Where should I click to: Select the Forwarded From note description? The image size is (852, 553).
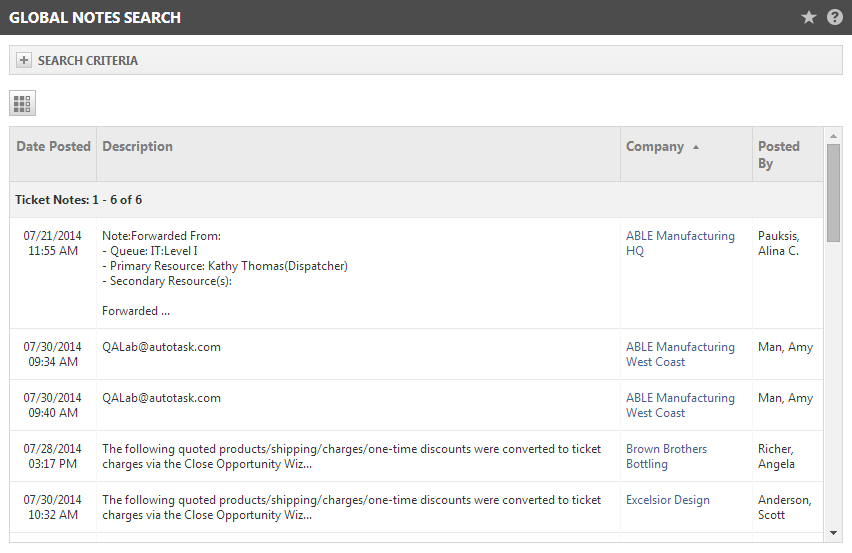click(x=225, y=273)
